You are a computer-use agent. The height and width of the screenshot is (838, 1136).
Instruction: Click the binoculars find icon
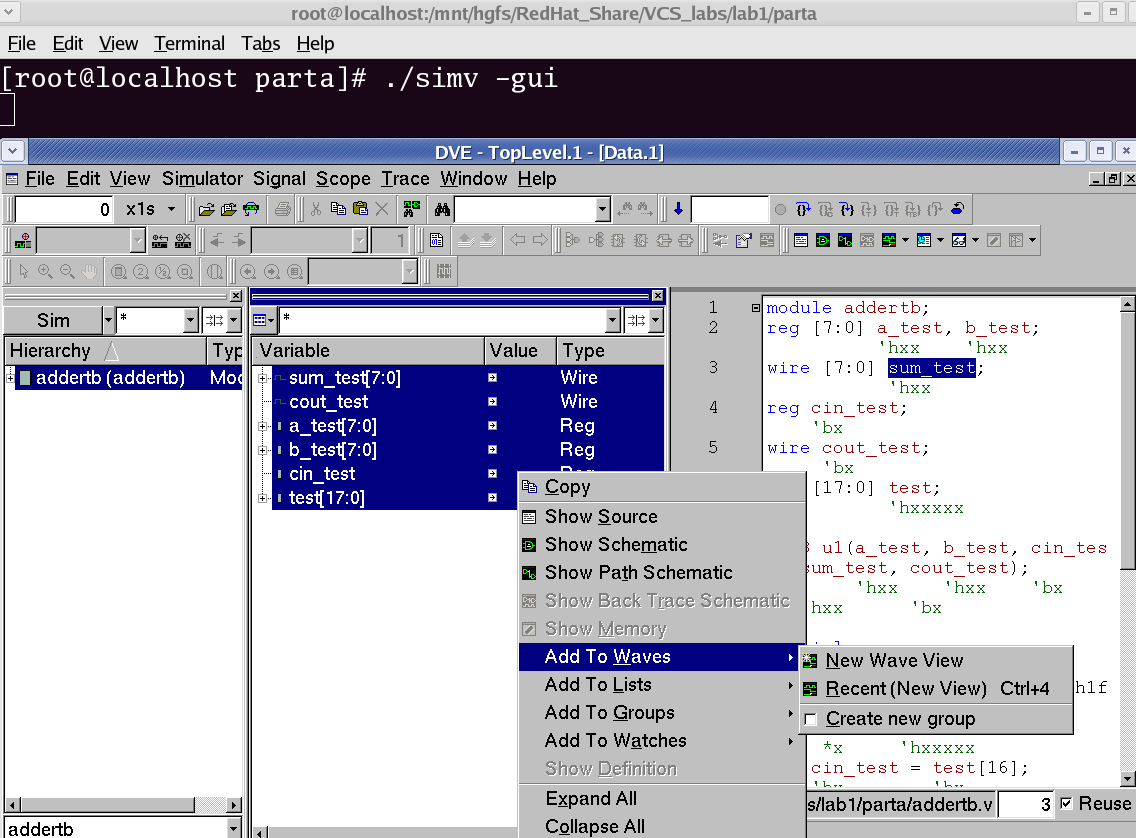click(441, 210)
